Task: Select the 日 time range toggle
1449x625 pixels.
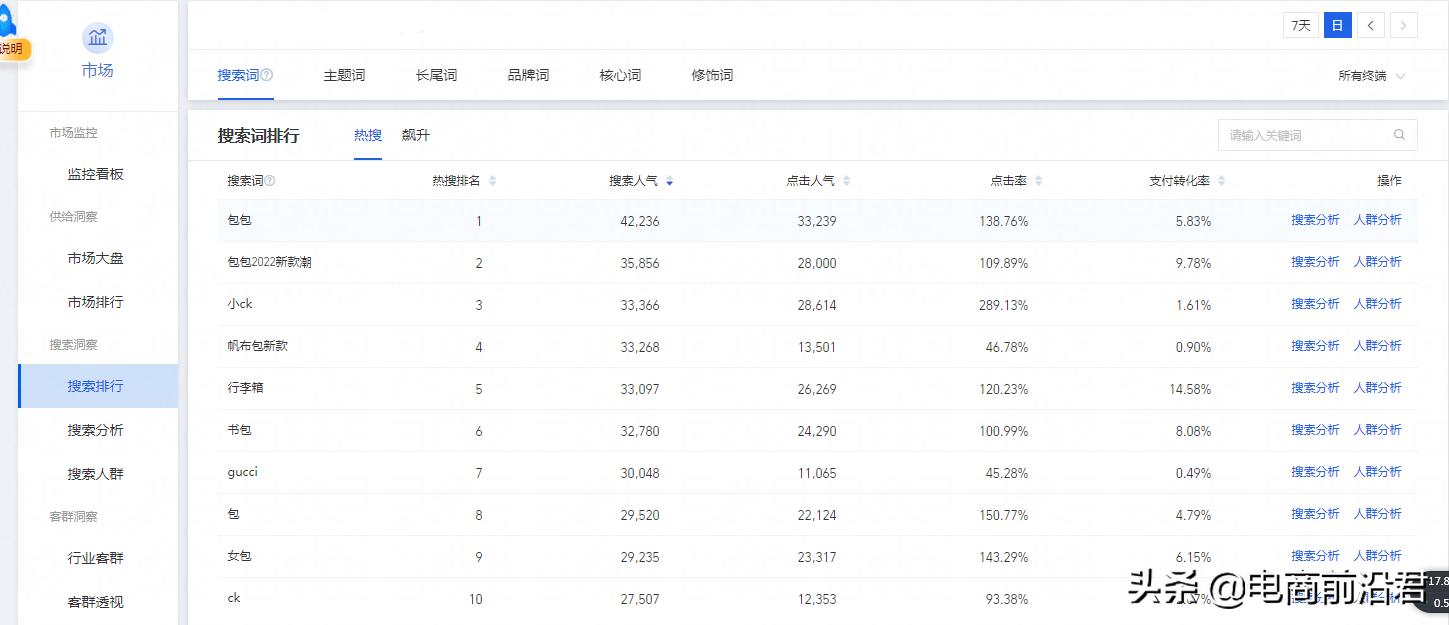Action: coord(1337,25)
